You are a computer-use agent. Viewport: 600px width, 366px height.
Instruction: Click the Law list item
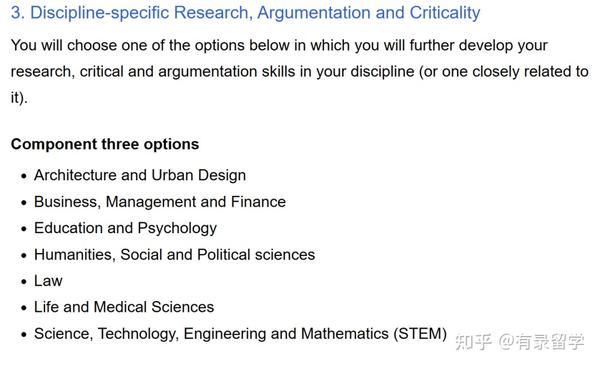click(48, 281)
